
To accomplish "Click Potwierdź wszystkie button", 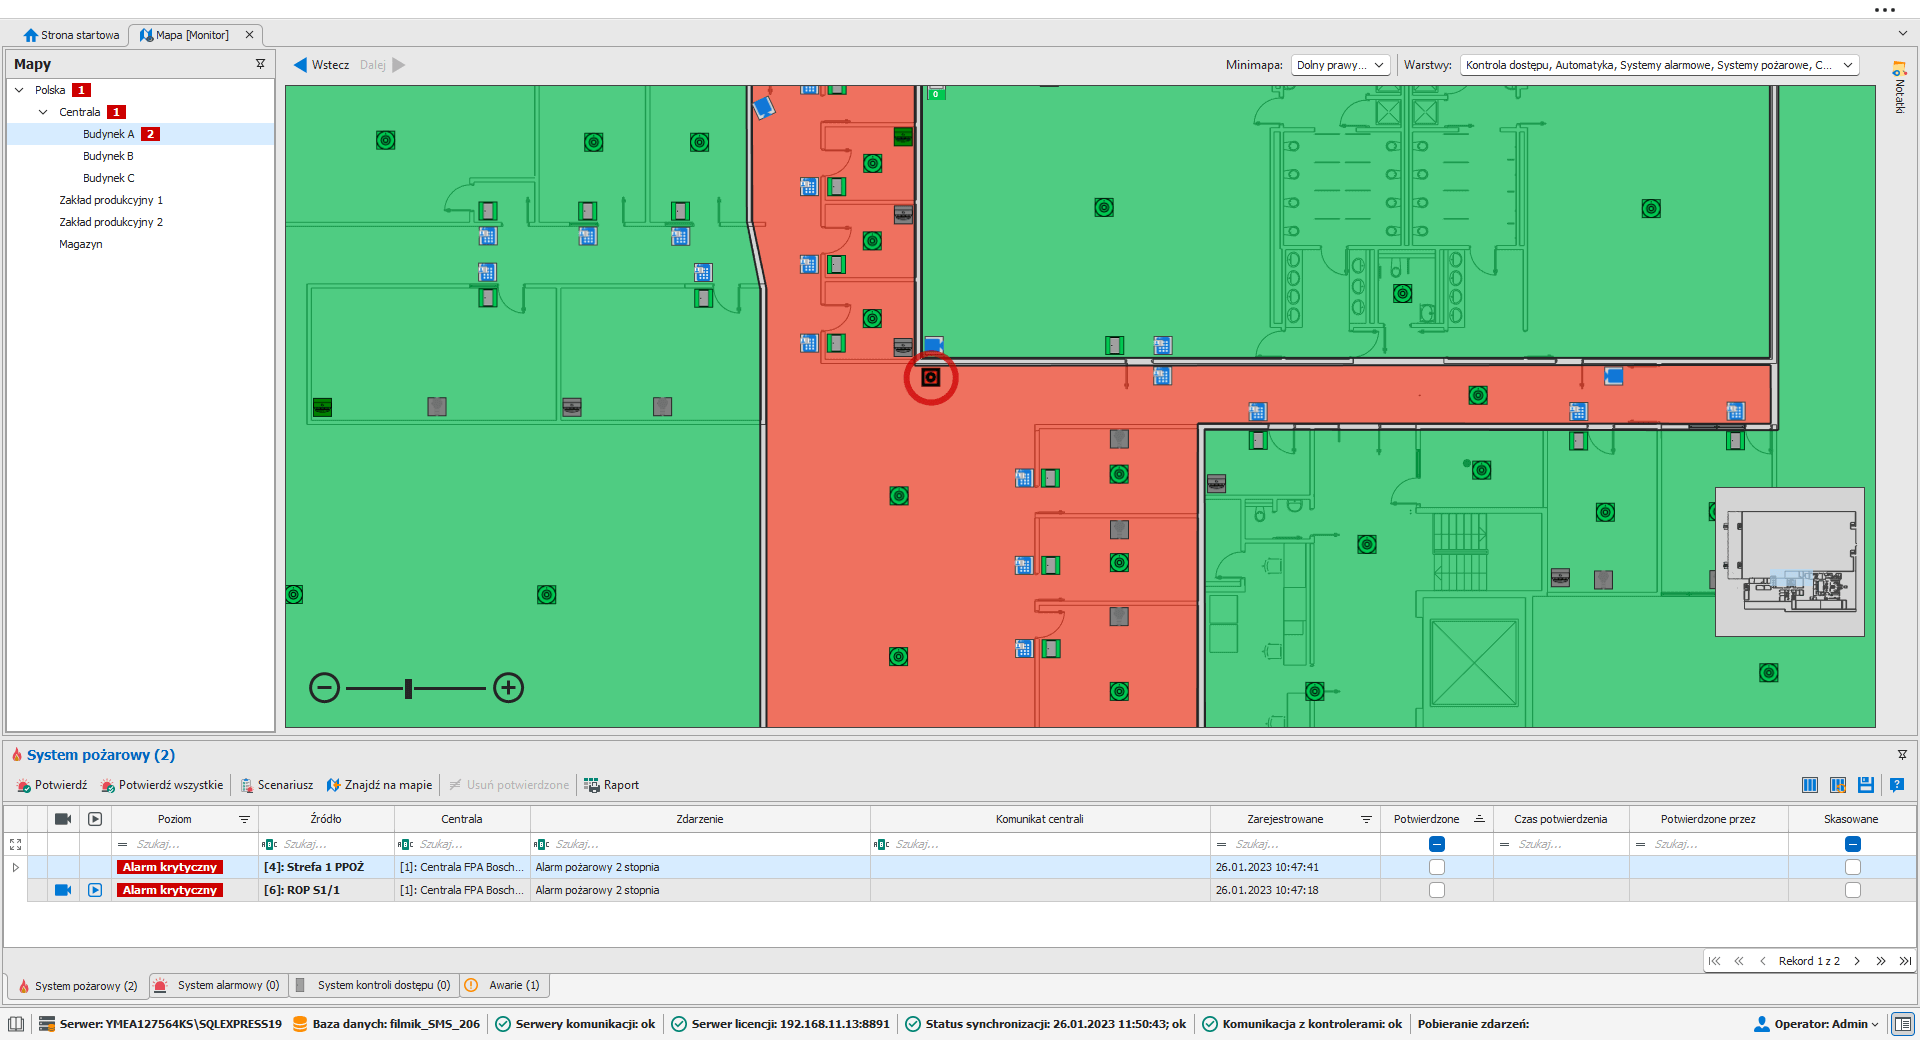I will point(162,785).
